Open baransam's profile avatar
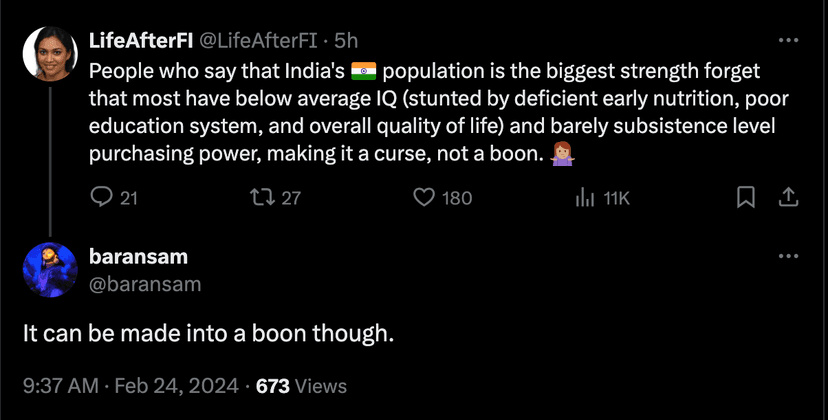 50,270
